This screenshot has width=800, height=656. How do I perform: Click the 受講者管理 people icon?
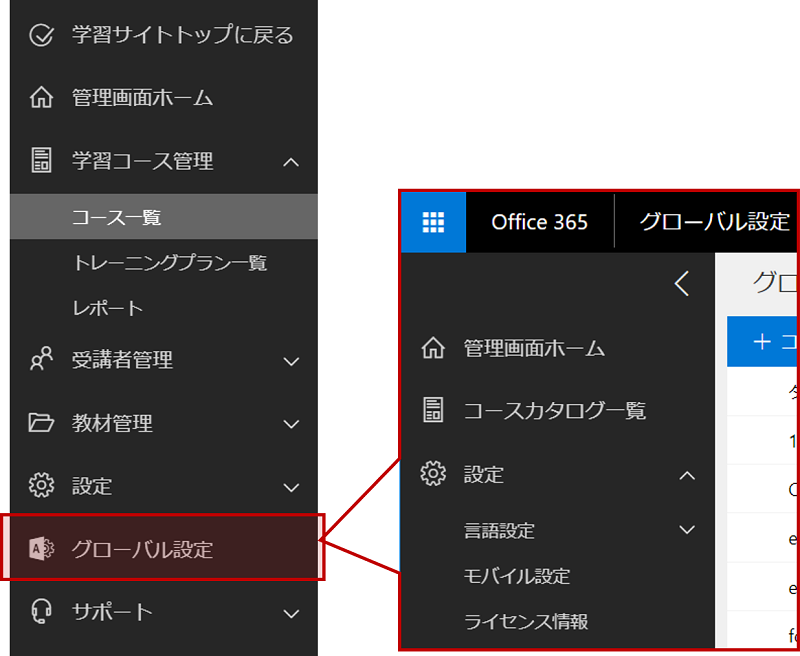pos(41,360)
